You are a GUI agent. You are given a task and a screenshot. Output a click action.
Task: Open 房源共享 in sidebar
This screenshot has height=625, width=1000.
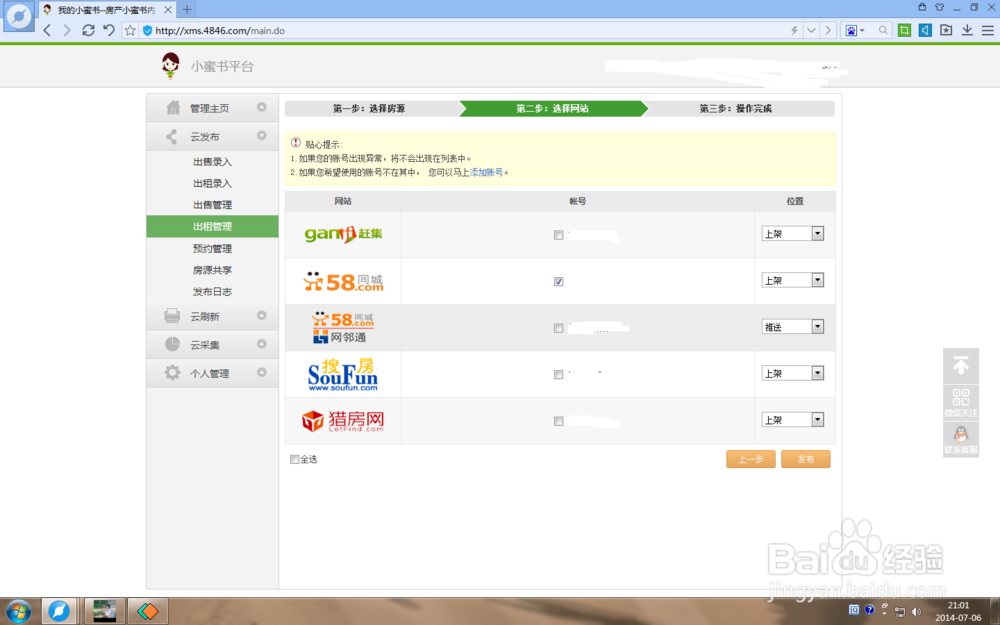click(212, 270)
